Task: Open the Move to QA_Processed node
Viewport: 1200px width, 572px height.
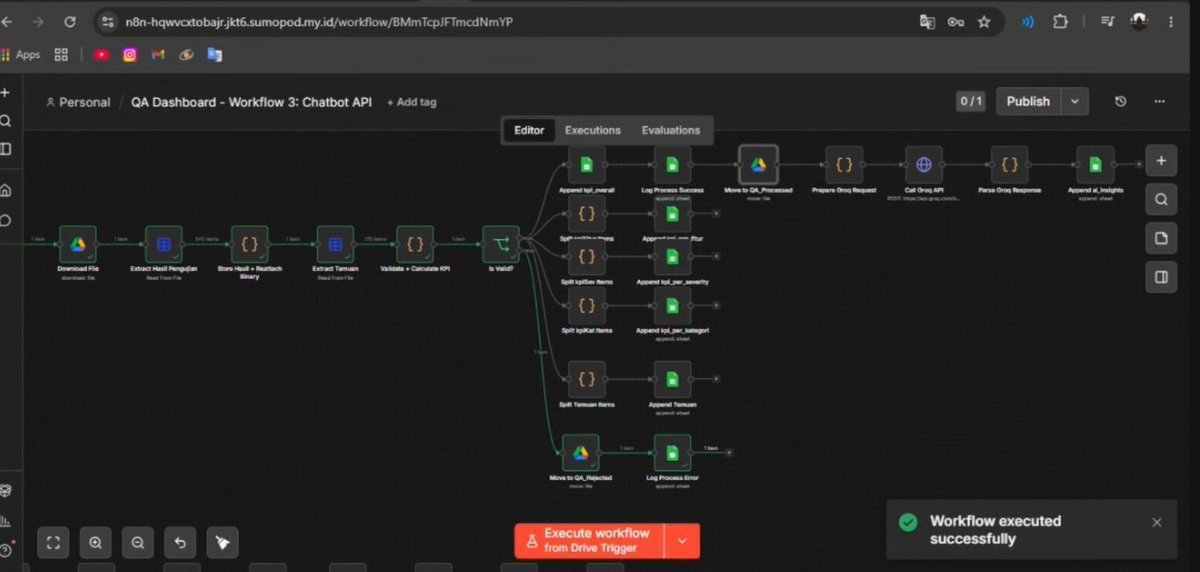Action: [758, 164]
